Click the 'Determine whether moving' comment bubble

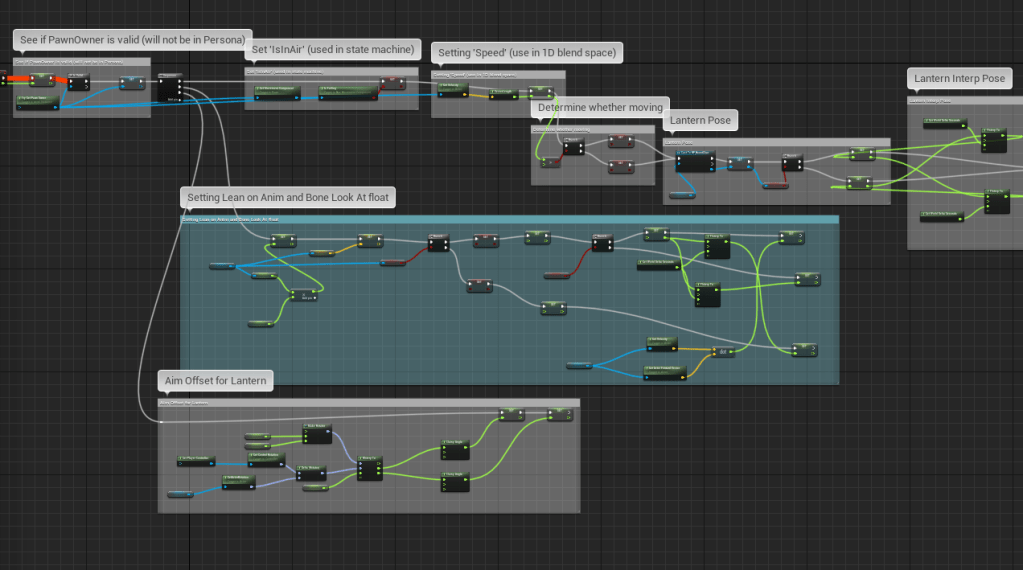600,108
